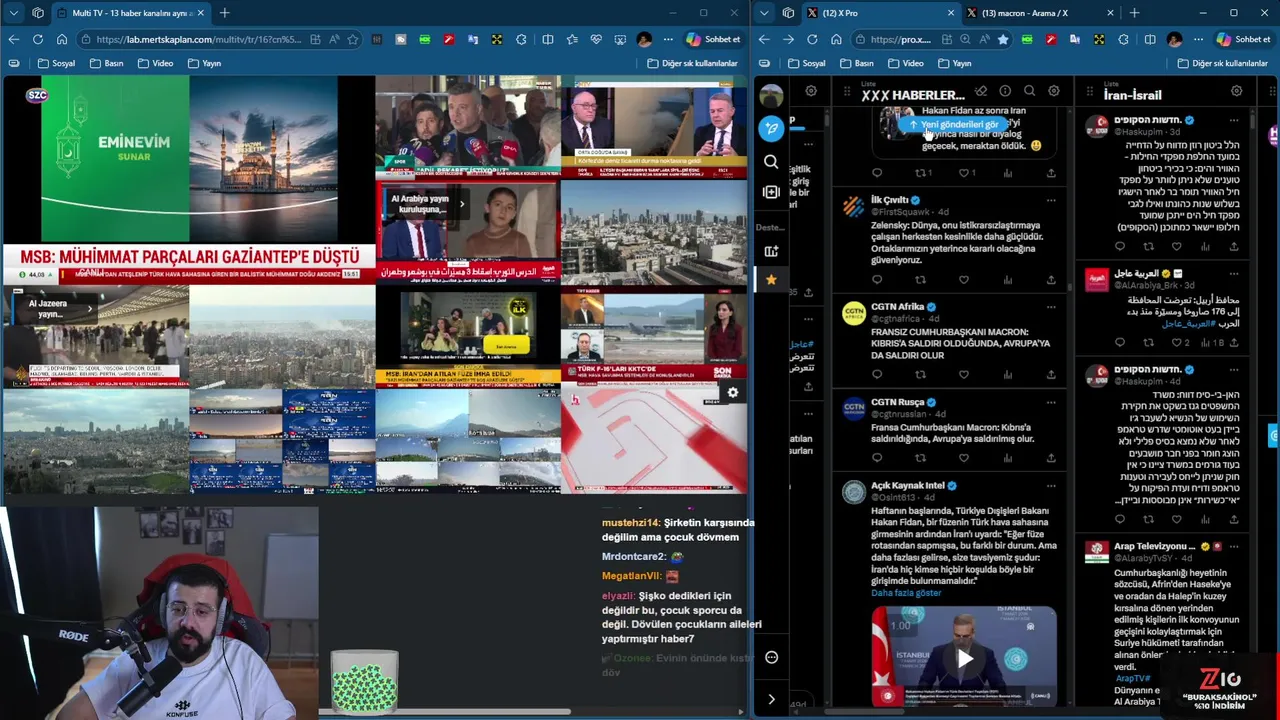Open CGTN Afrika profile name
The height and width of the screenshot is (720, 1280).
click(897, 307)
